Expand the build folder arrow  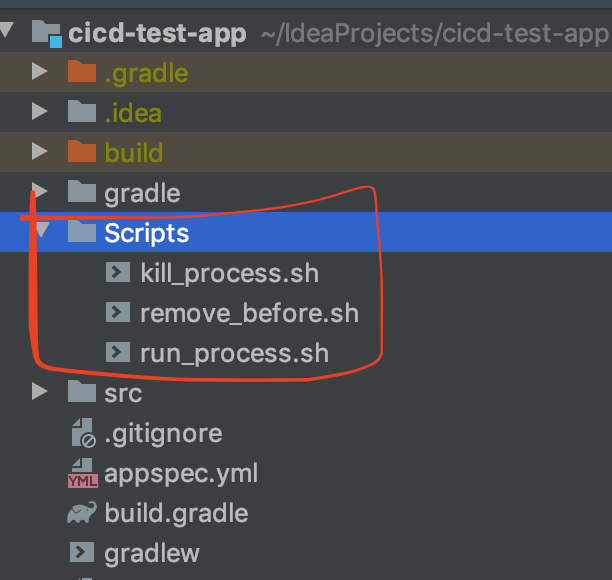coord(39,151)
